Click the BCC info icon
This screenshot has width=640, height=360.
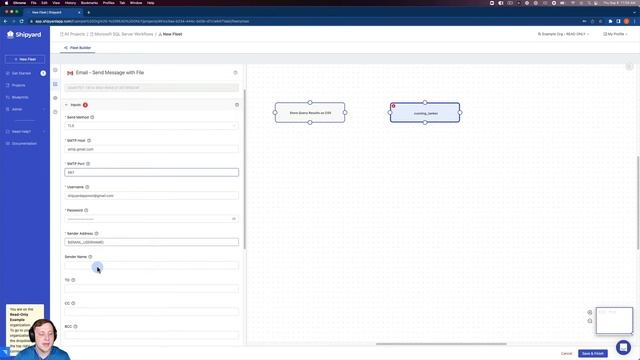click(76, 327)
